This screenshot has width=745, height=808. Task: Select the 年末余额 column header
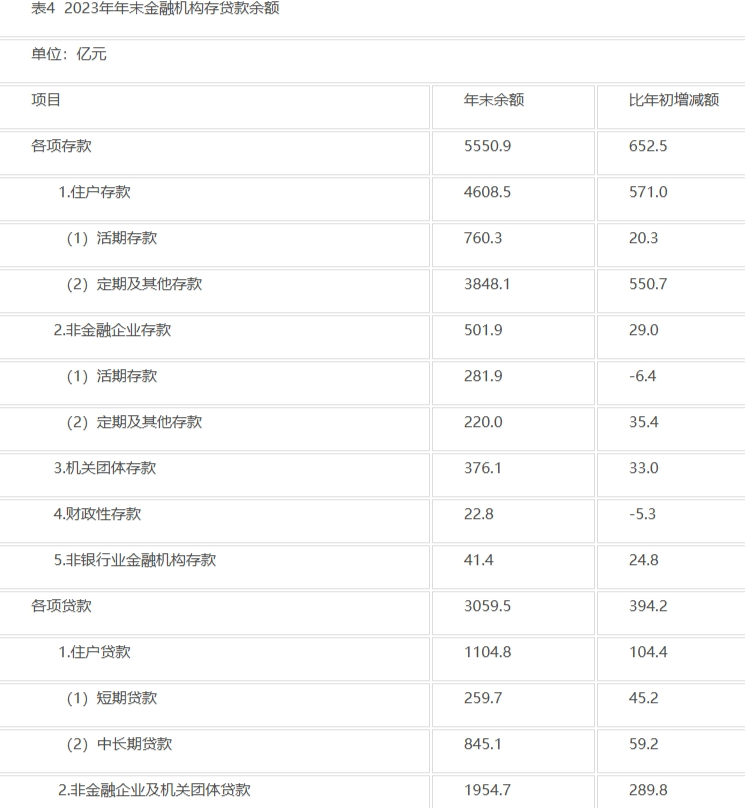[x=494, y=99]
